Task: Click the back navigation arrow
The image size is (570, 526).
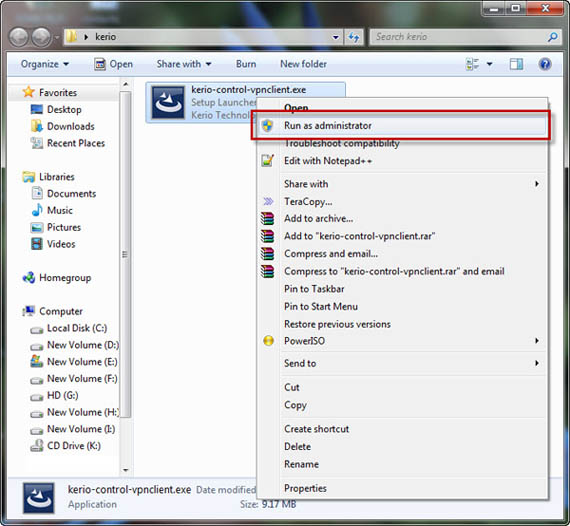Action: [x=19, y=37]
